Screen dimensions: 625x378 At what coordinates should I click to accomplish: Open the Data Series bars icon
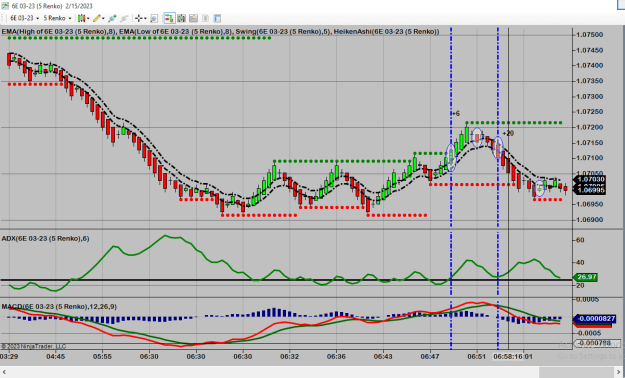click(x=182, y=18)
